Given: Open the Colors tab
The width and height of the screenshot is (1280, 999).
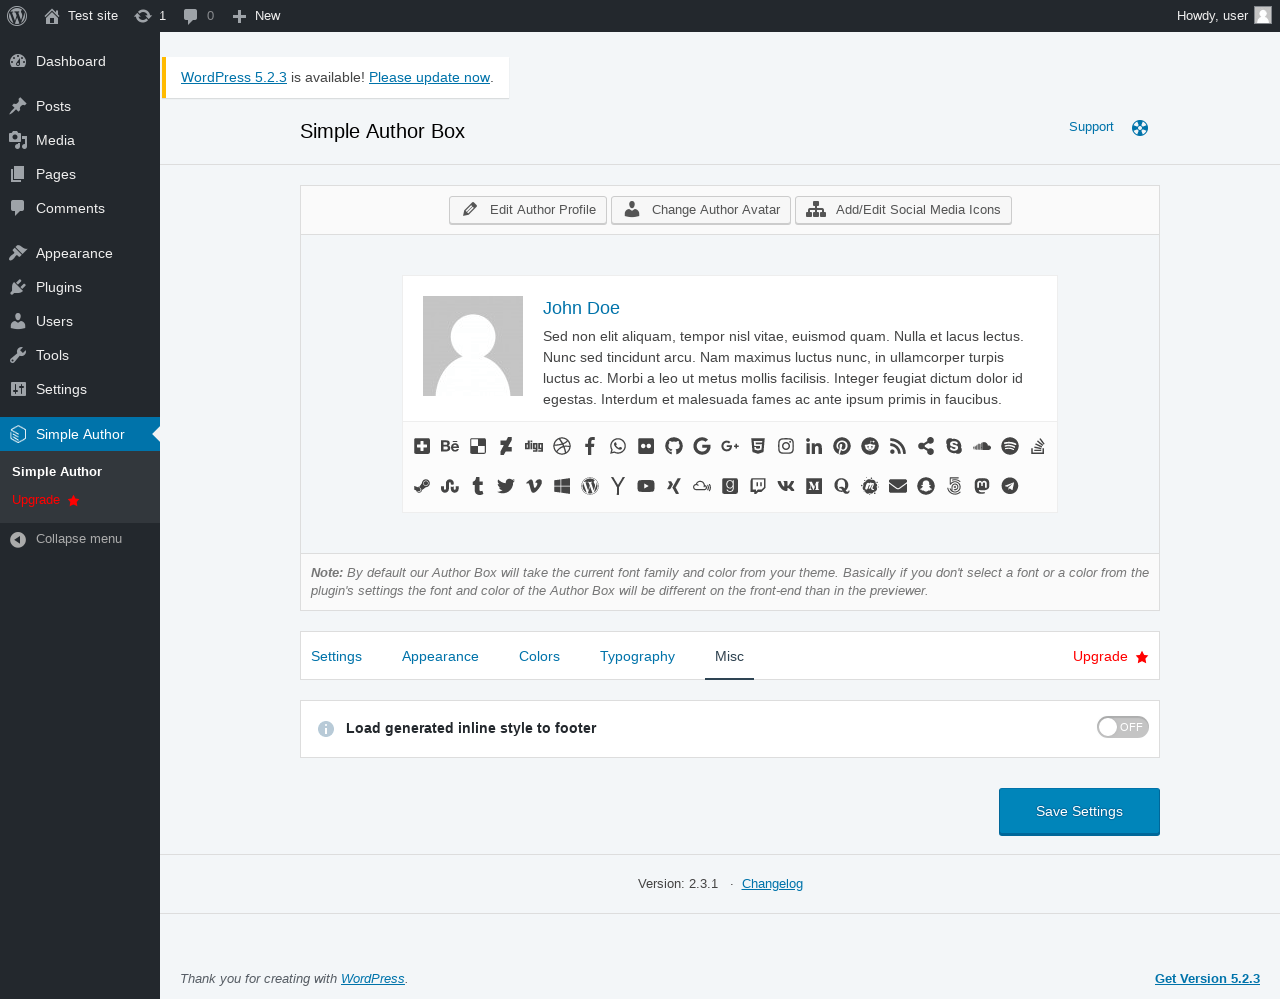Looking at the screenshot, I should pyautogui.click(x=539, y=656).
